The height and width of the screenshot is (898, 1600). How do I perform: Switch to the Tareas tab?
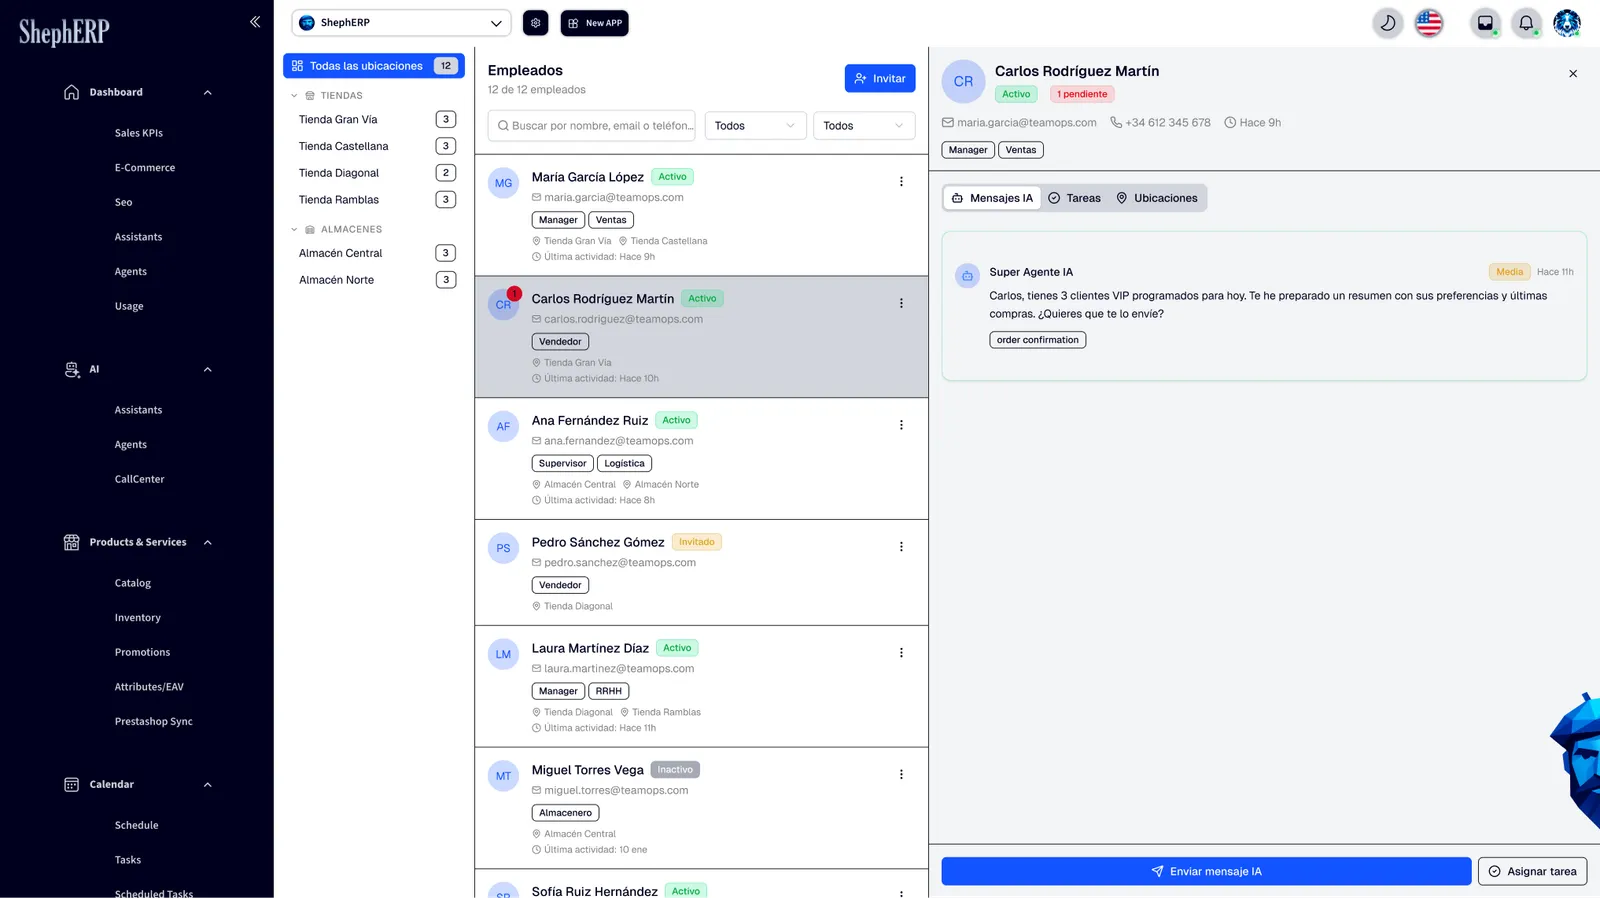coord(1074,198)
